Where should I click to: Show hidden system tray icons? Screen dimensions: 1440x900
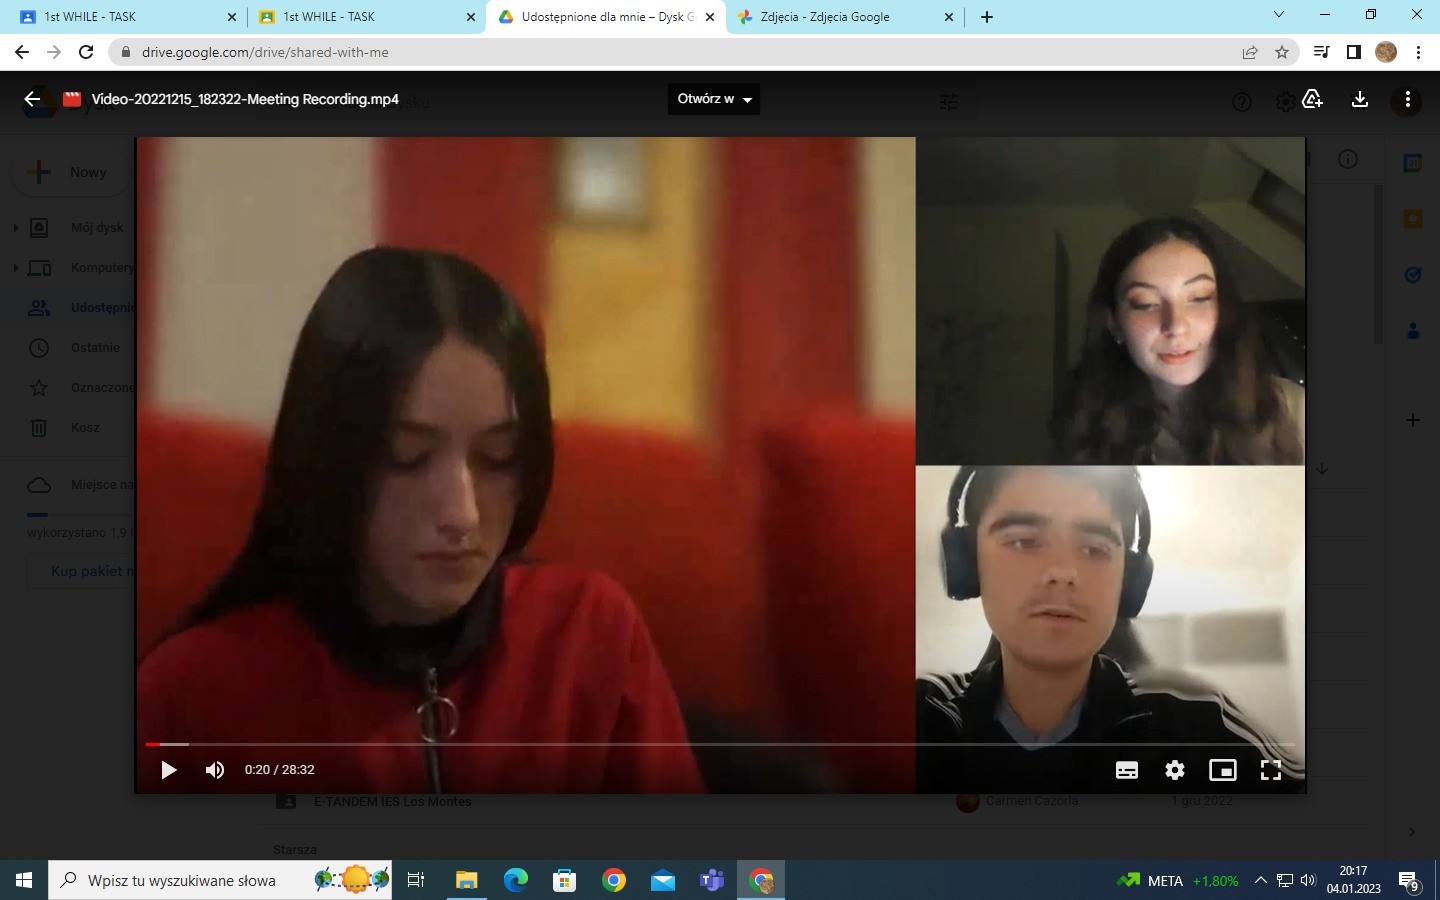point(1260,881)
